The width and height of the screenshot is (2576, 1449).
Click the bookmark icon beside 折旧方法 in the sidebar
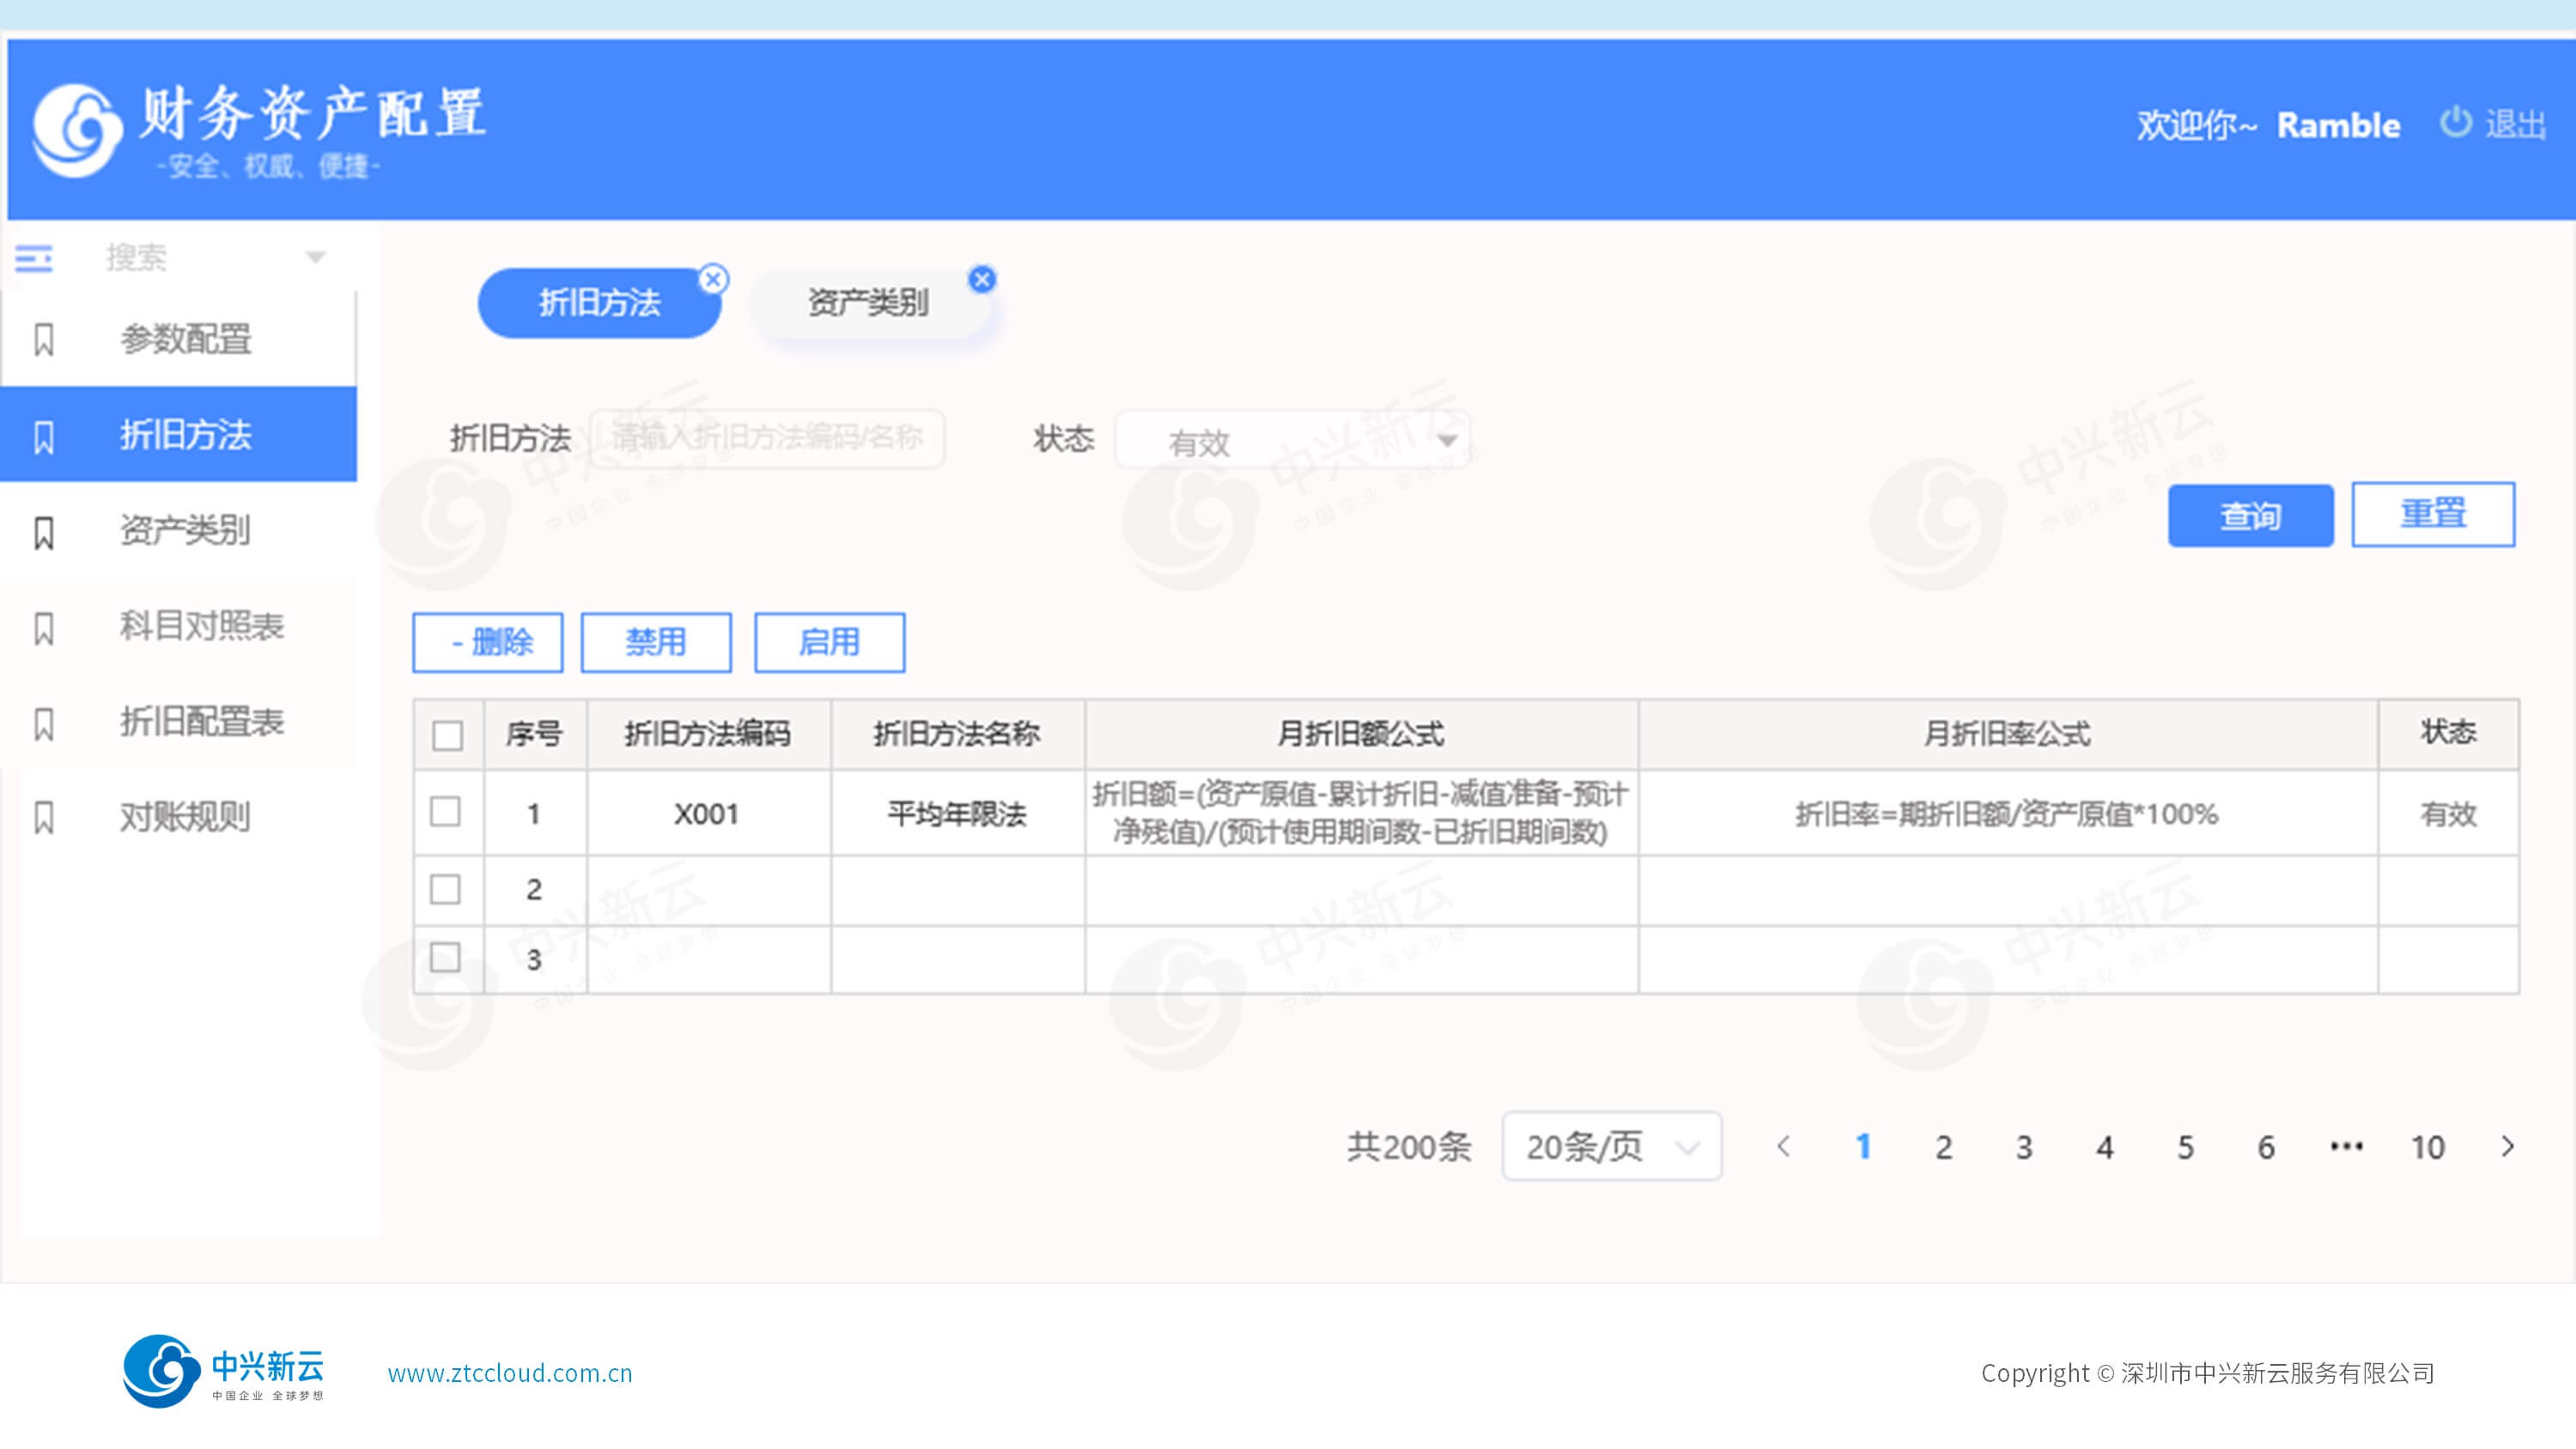[x=44, y=436]
